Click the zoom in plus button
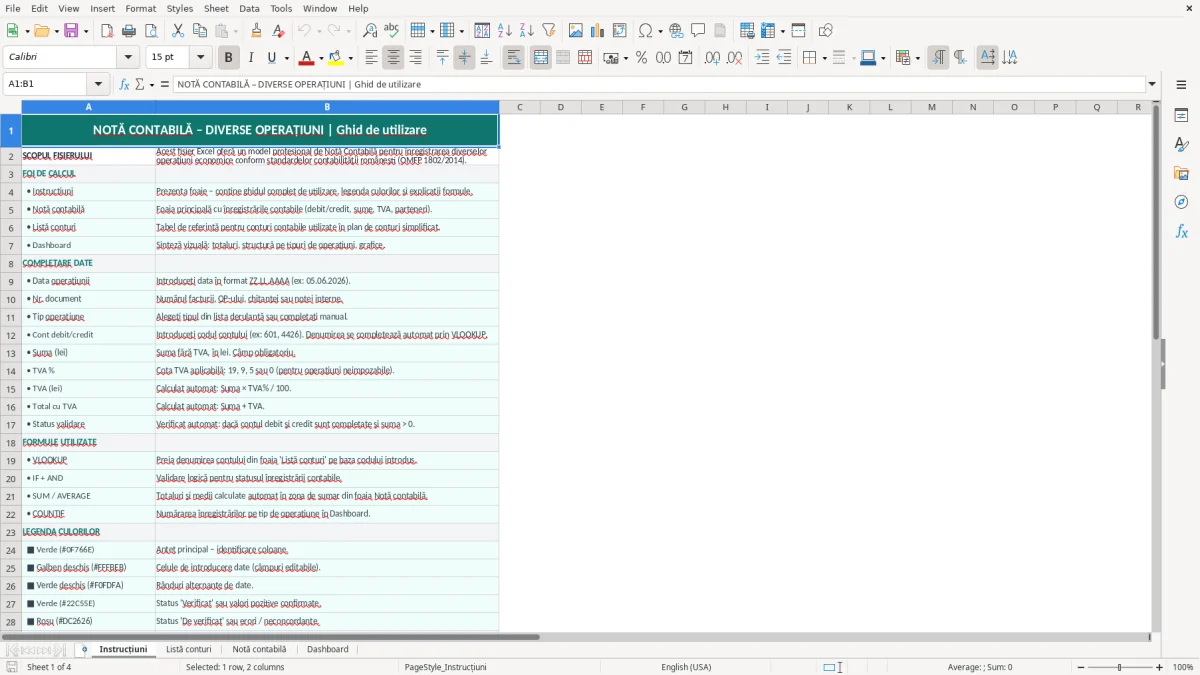 tap(1160, 667)
